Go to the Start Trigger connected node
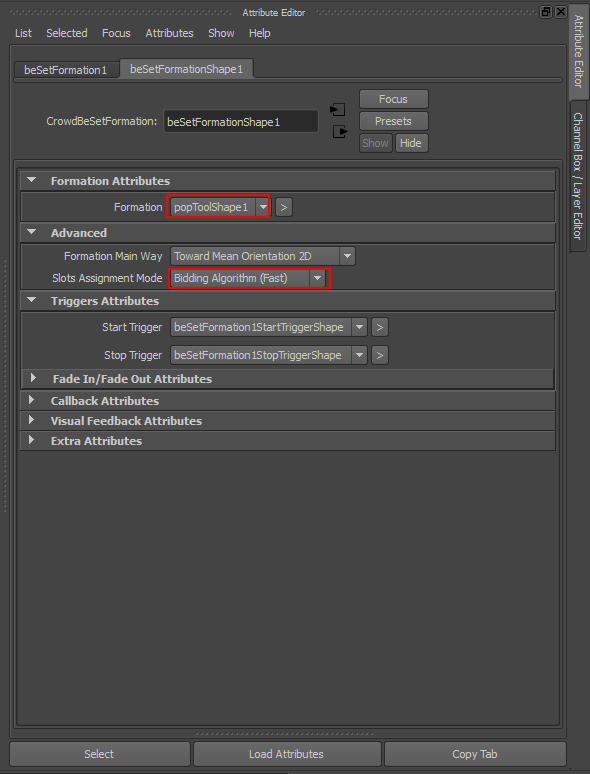This screenshot has height=774, width=590. (380, 327)
